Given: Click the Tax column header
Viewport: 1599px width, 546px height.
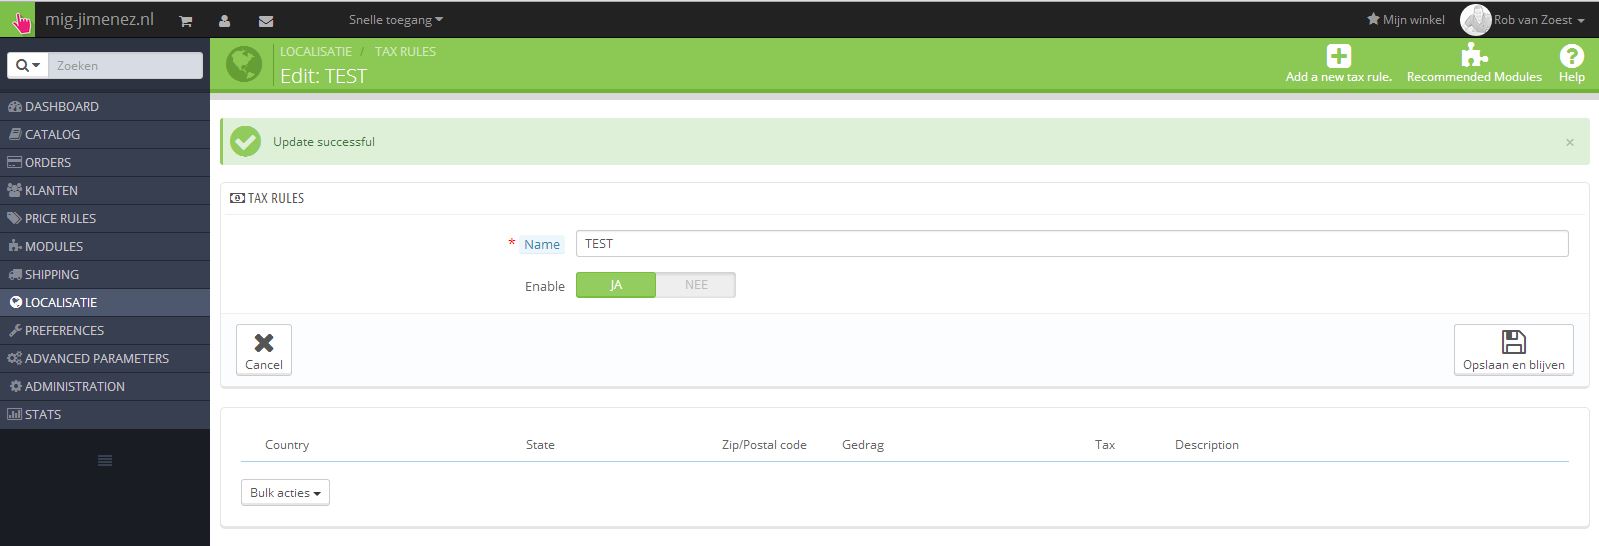Looking at the screenshot, I should 1105,445.
